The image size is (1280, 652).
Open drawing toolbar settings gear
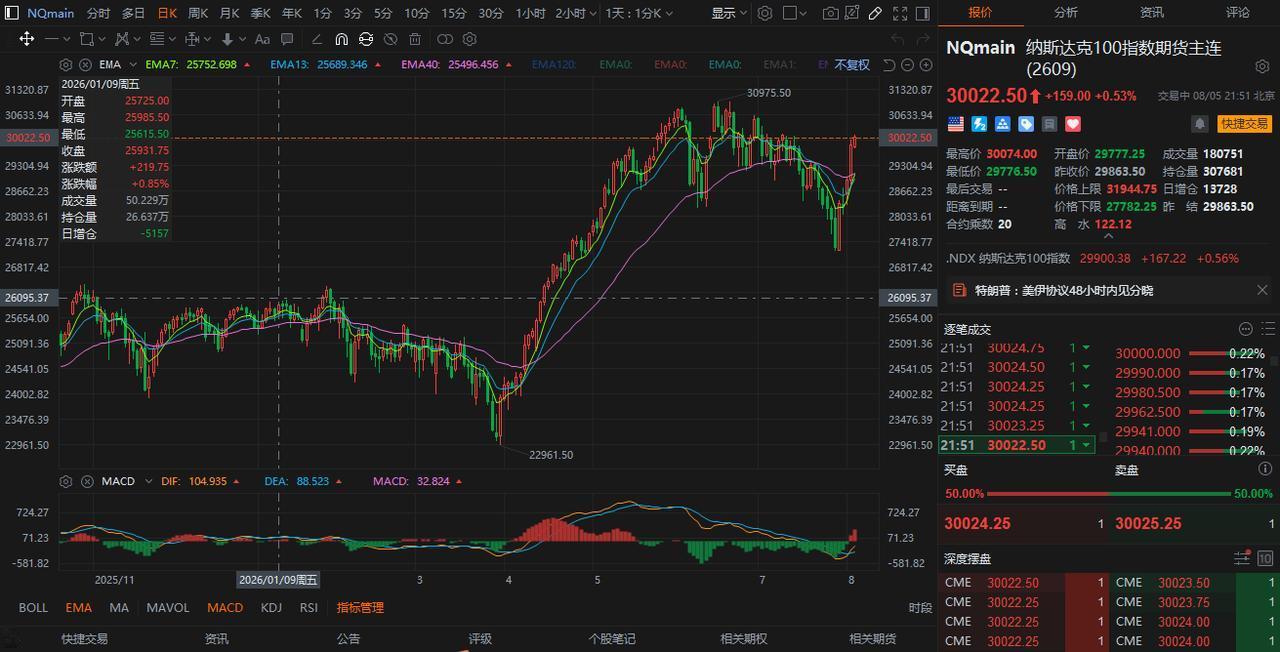pyautogui.click(x=470, y=39)
